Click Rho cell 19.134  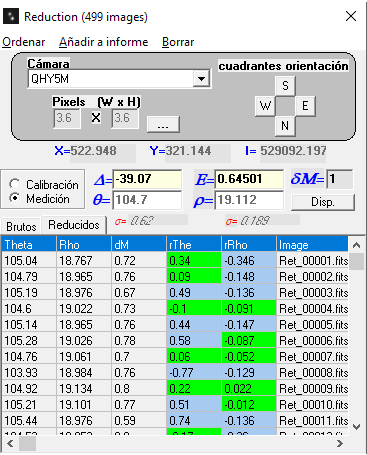tap(84, 389)
